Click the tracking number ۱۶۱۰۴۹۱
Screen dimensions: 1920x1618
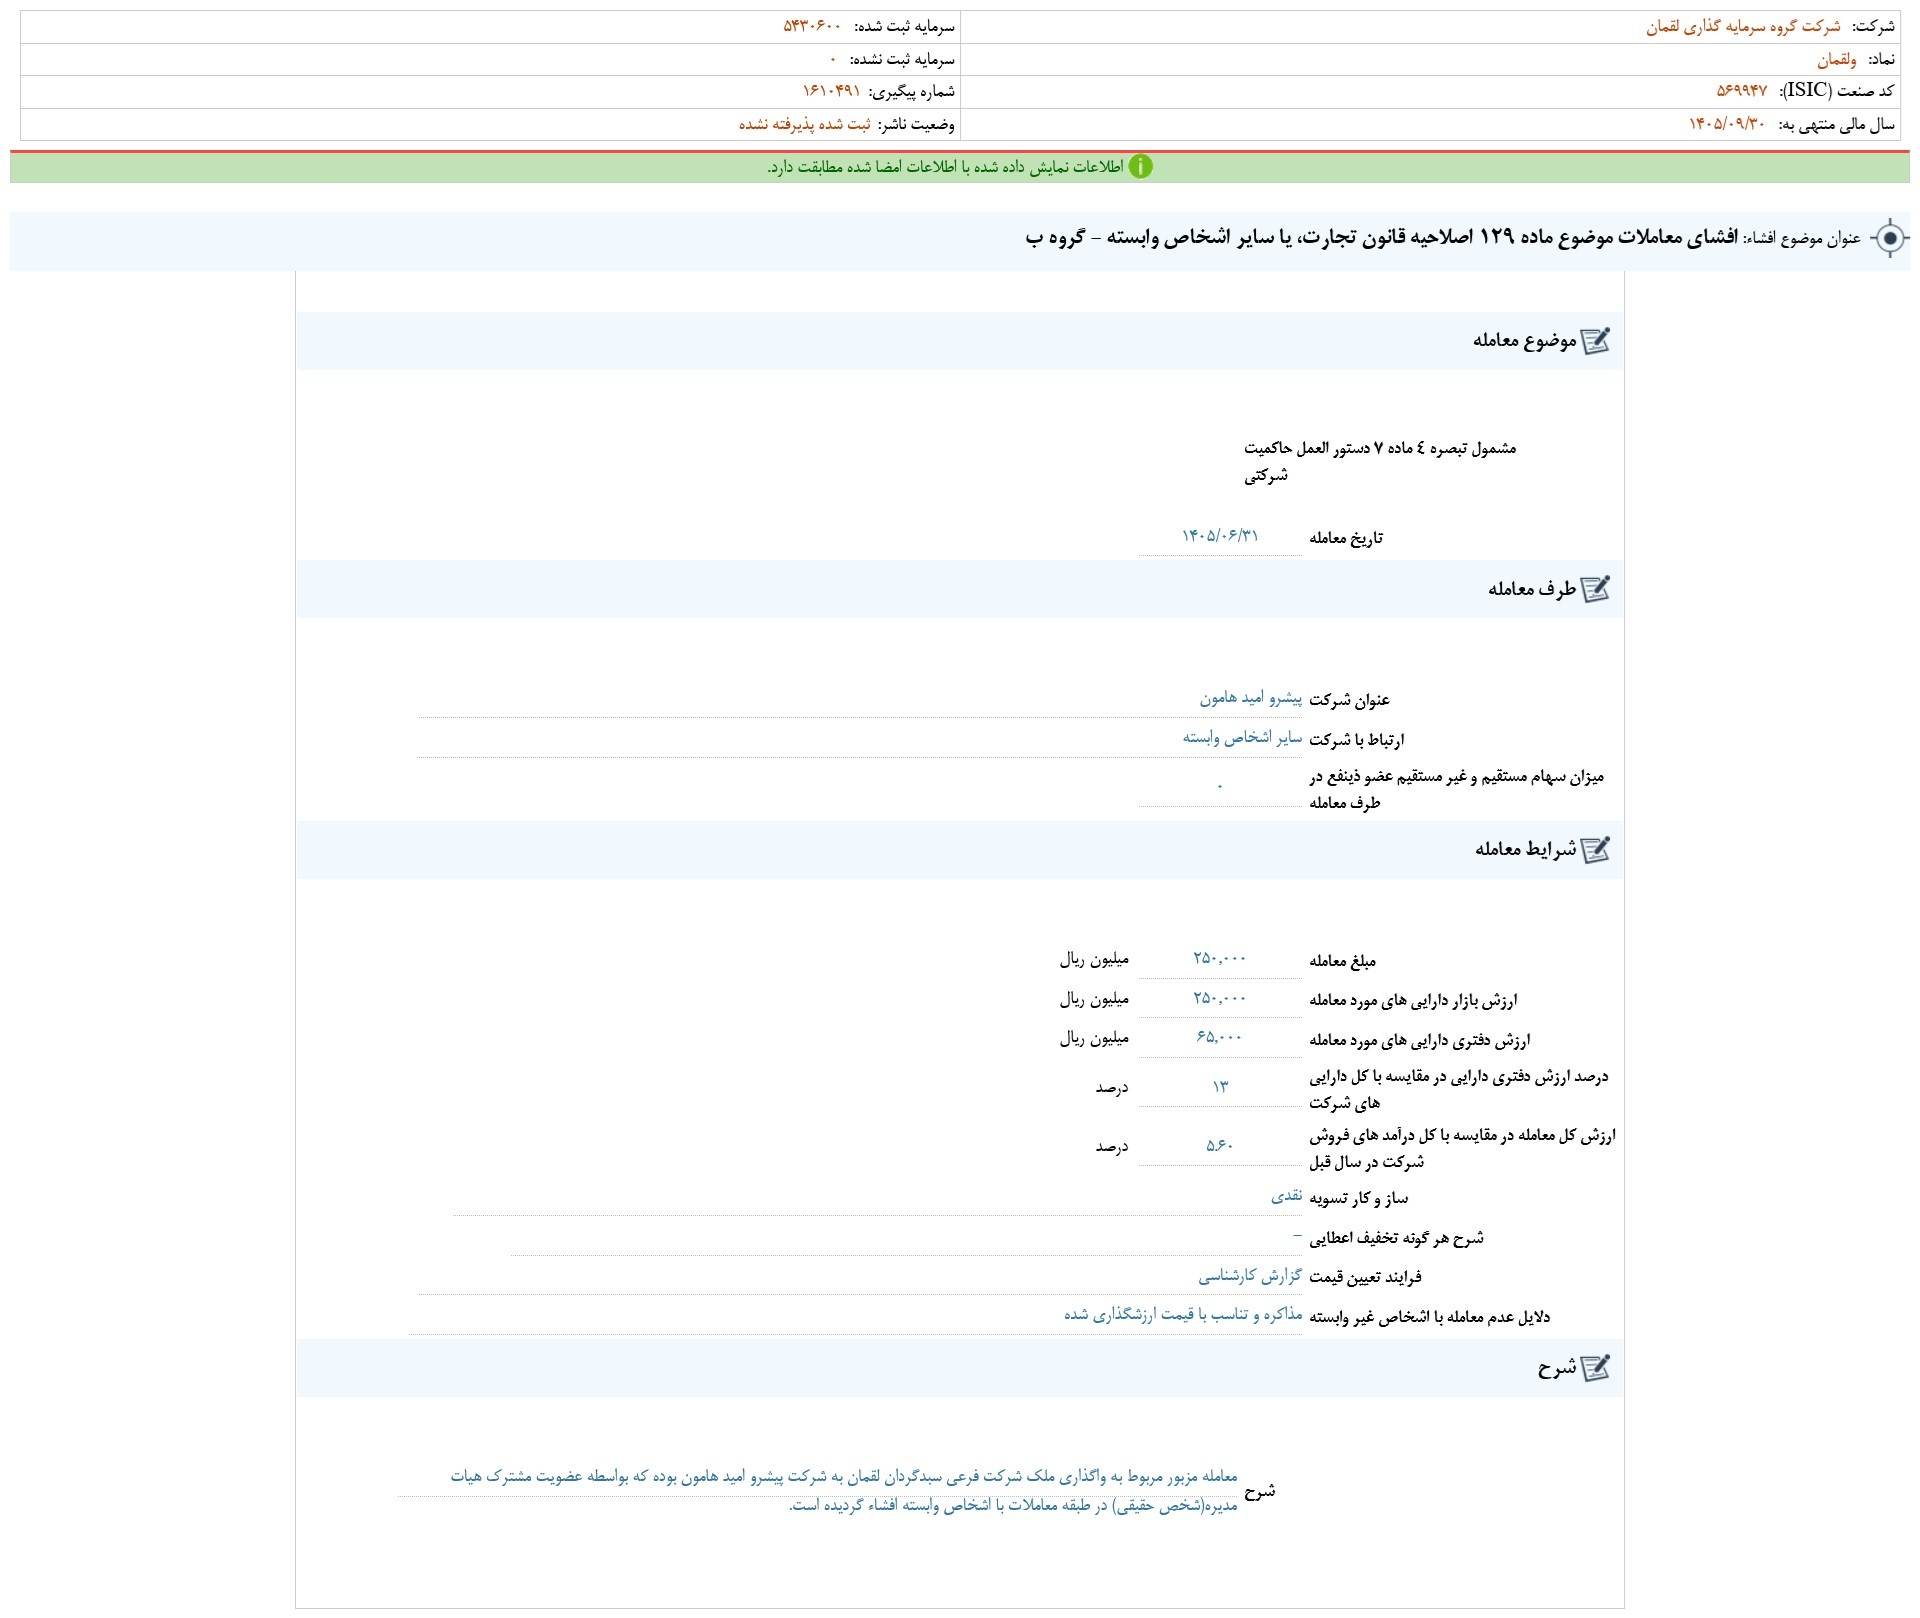831,91
